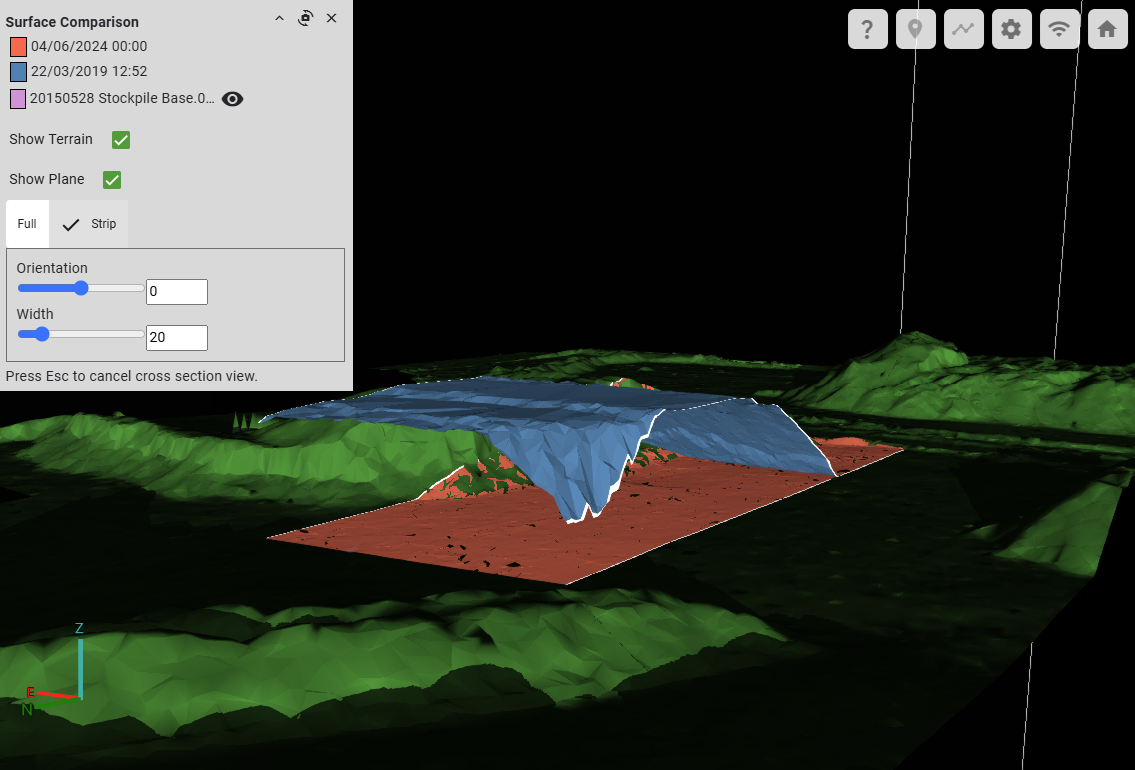
Task: Toggle visibility of Stockpile Base surface
Action: 232,99
